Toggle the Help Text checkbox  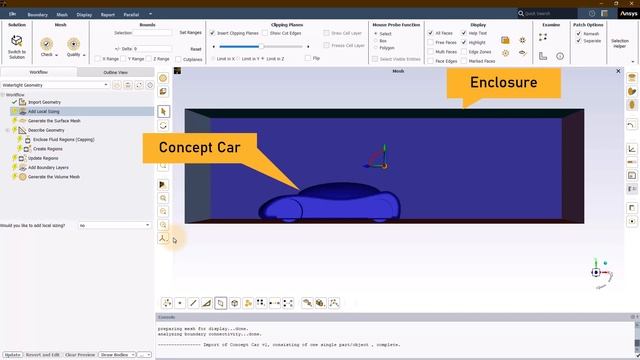464,33
